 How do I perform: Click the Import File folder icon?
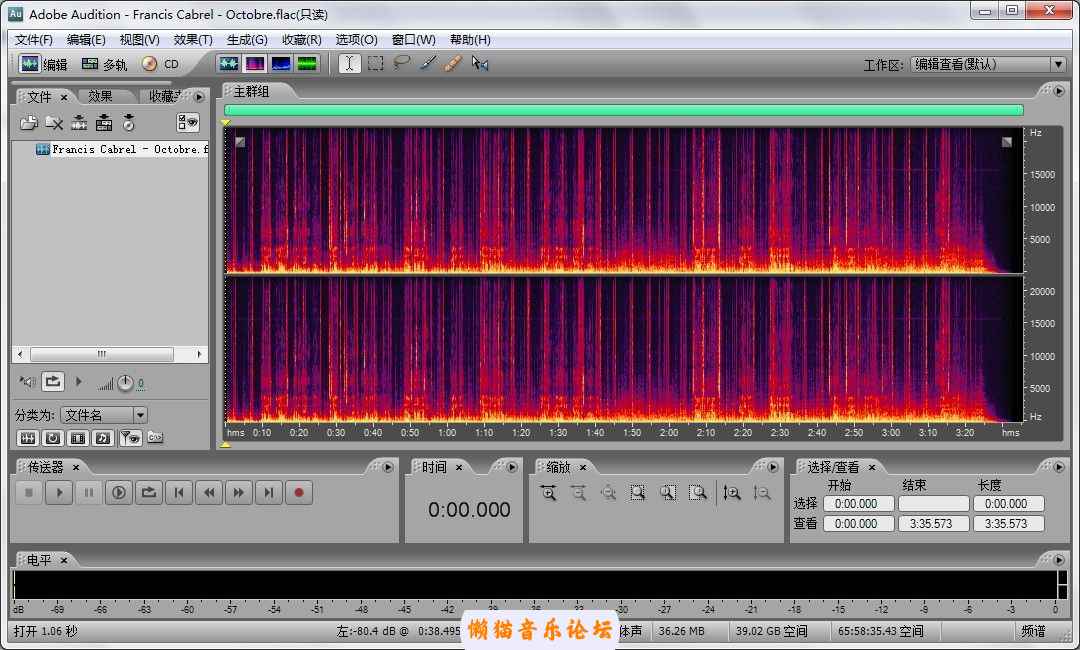click(x=28, y=123)
